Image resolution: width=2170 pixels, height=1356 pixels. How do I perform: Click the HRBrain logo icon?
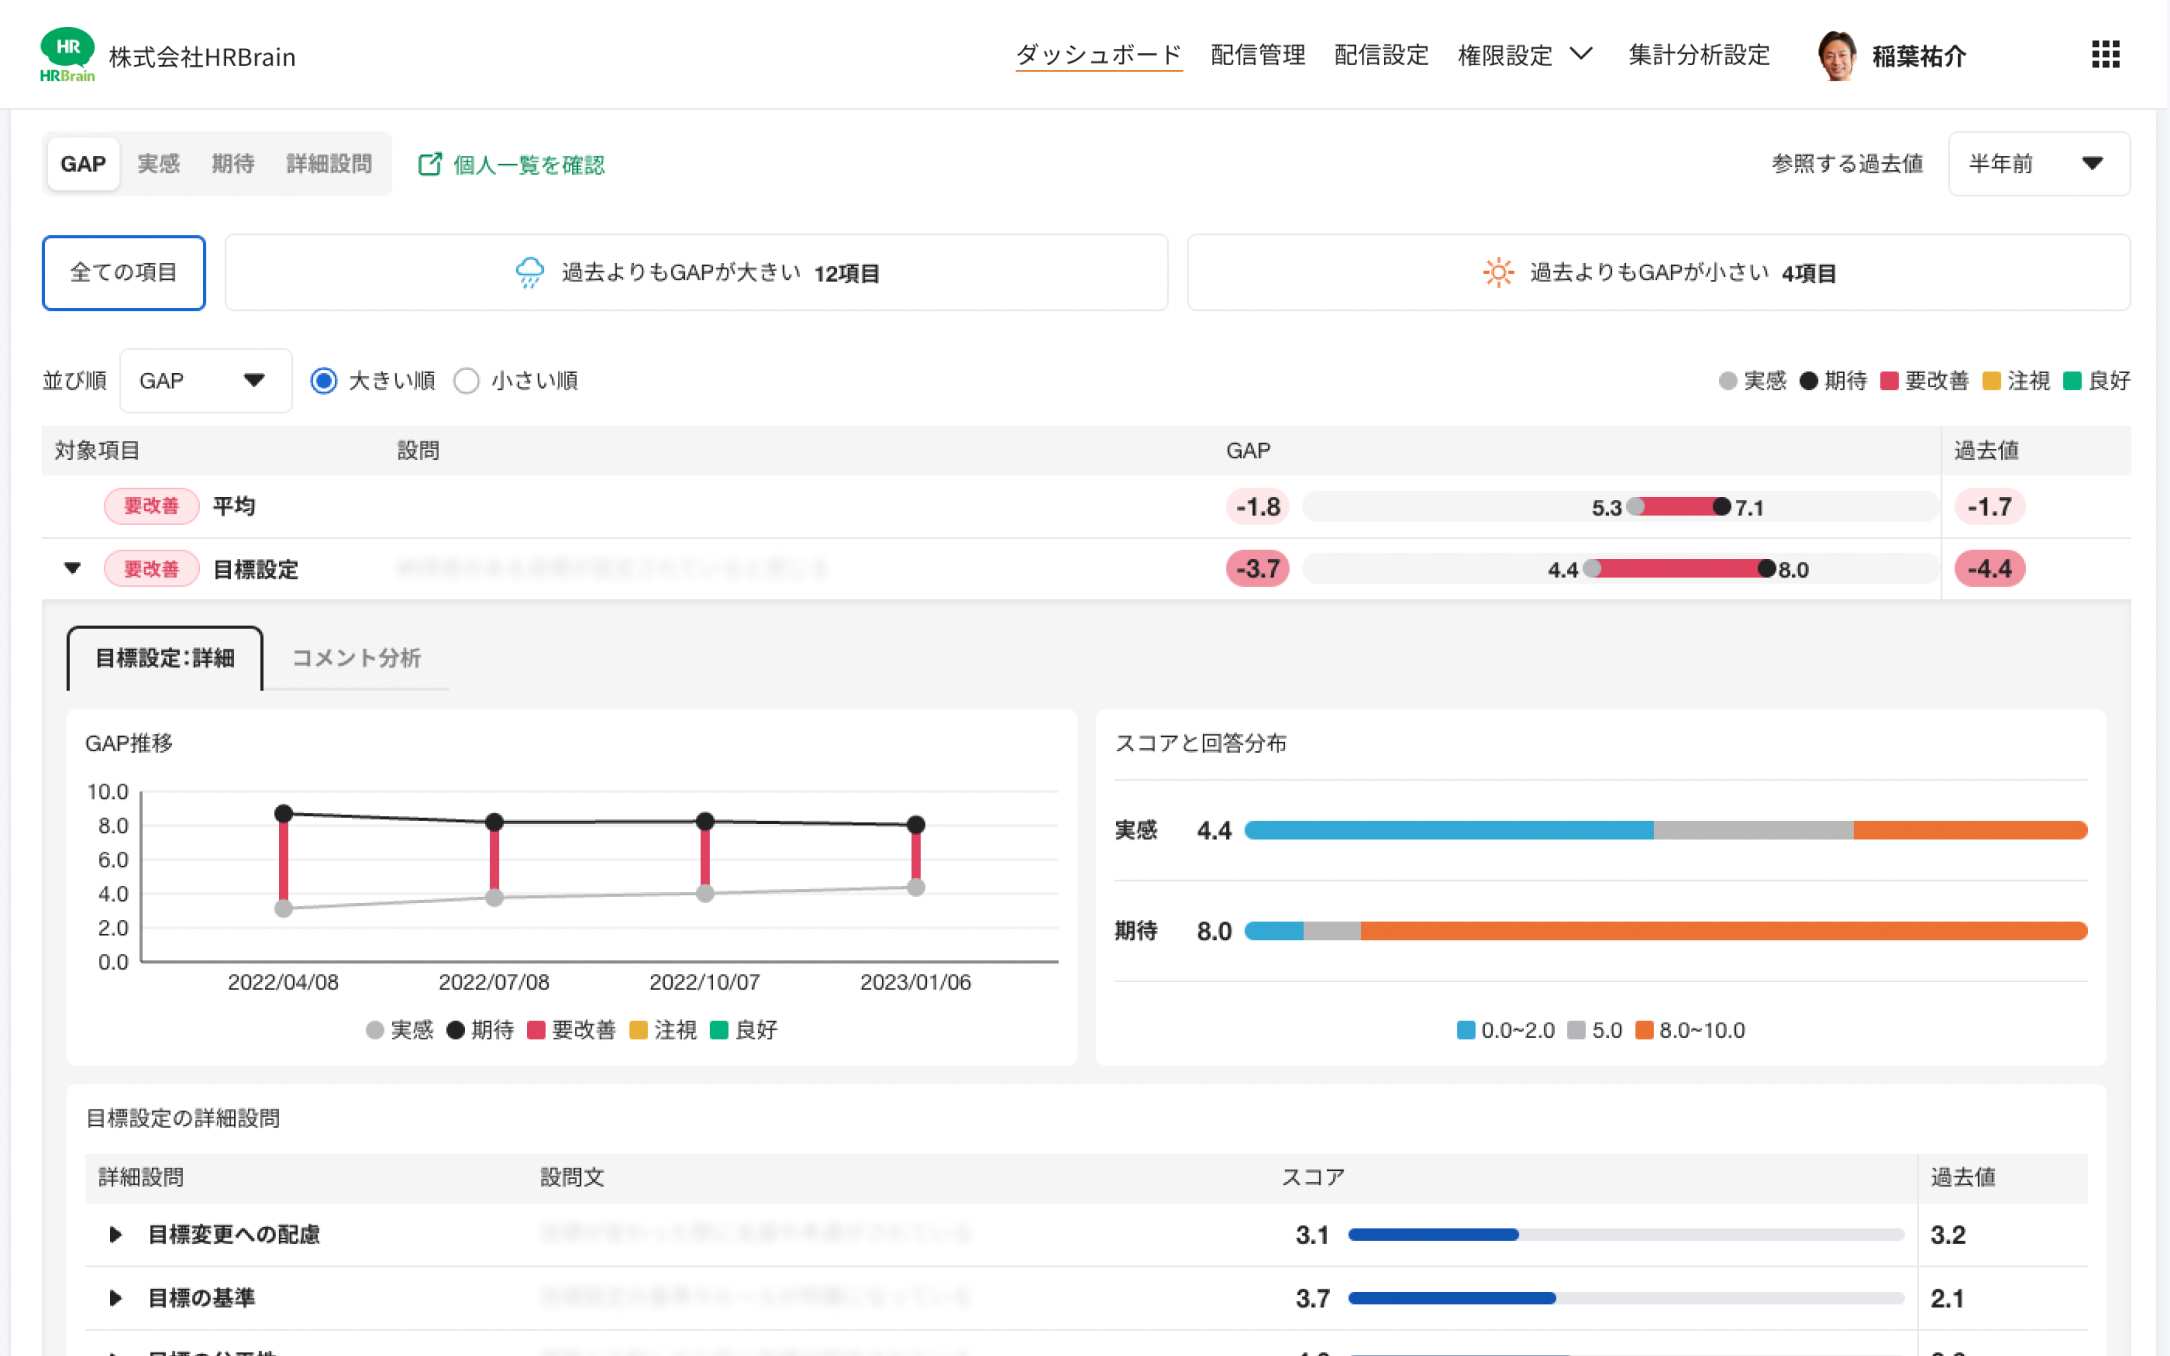tap(67, 55)
